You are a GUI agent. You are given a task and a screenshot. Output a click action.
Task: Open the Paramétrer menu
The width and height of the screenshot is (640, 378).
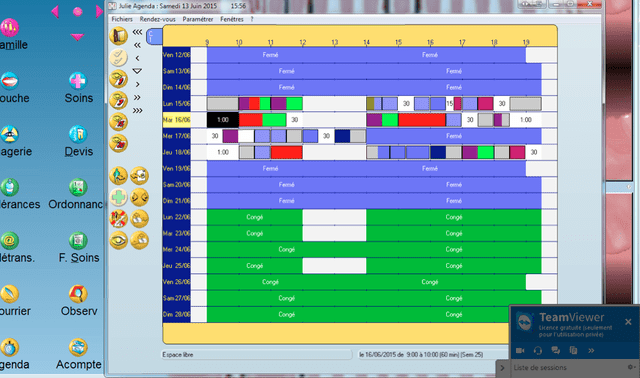click(x=198, y=19)
